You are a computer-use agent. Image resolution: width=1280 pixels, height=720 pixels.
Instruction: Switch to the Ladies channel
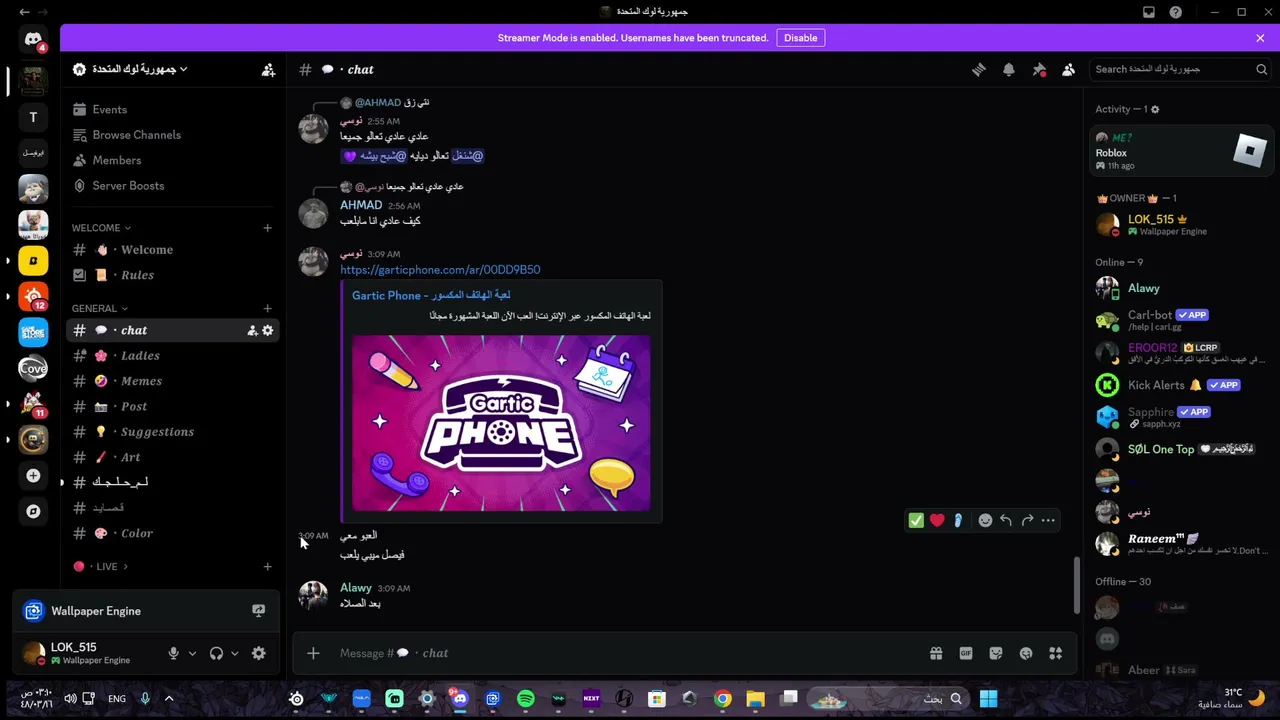(x=173, y=356)
